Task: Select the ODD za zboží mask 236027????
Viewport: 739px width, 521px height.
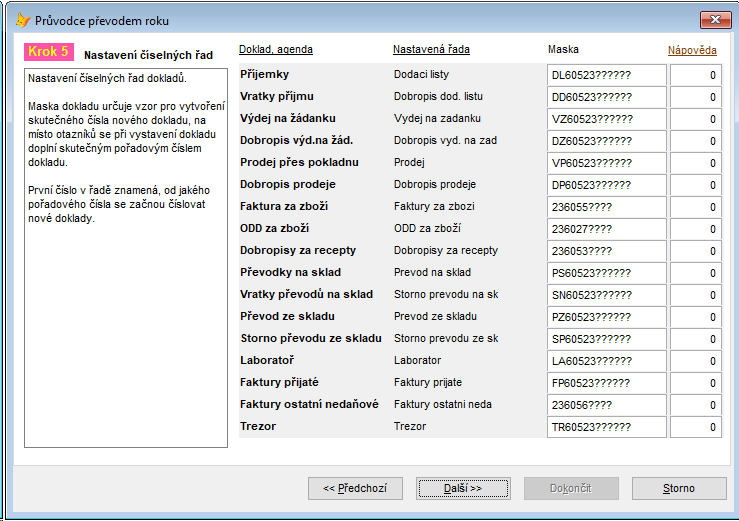Action: coord(607,229)
